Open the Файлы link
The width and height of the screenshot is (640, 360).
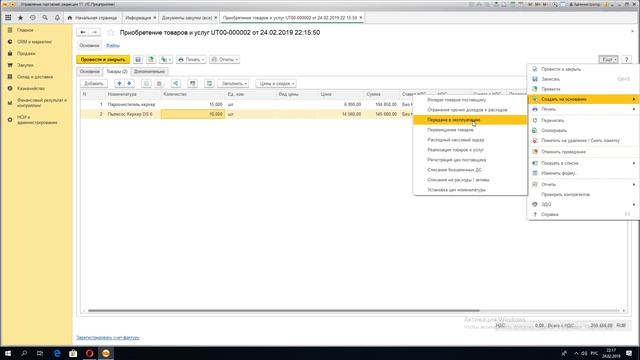113,45
